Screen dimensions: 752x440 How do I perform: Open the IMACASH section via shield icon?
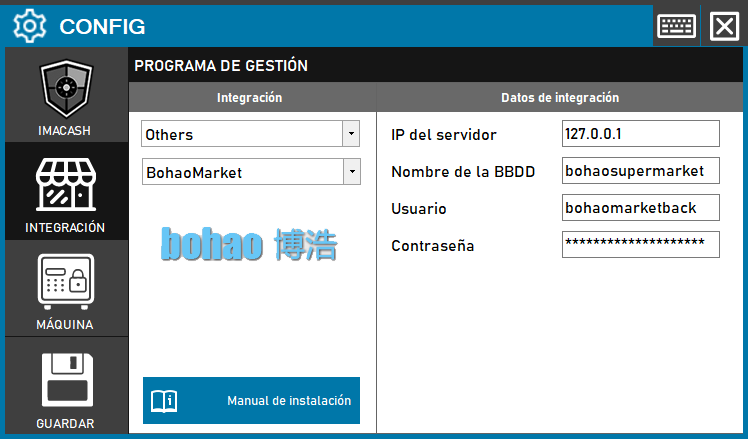pyautogui.click(x=66, y=90)
